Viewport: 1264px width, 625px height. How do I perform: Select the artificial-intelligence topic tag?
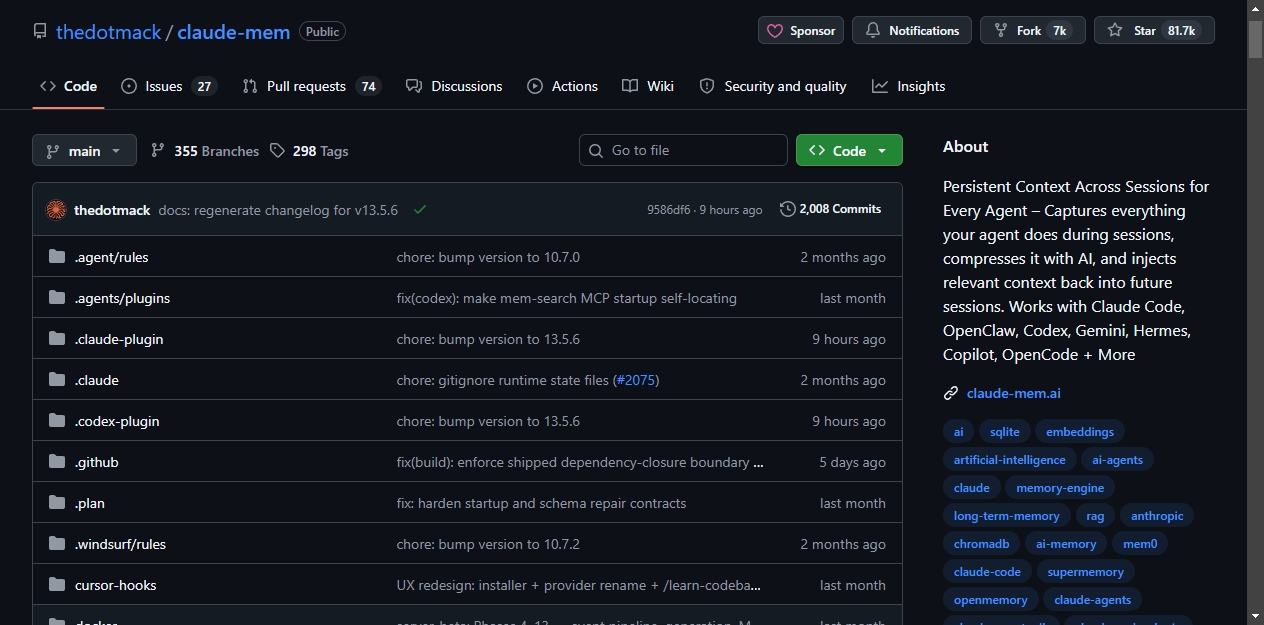click(x=1010, y=460)
